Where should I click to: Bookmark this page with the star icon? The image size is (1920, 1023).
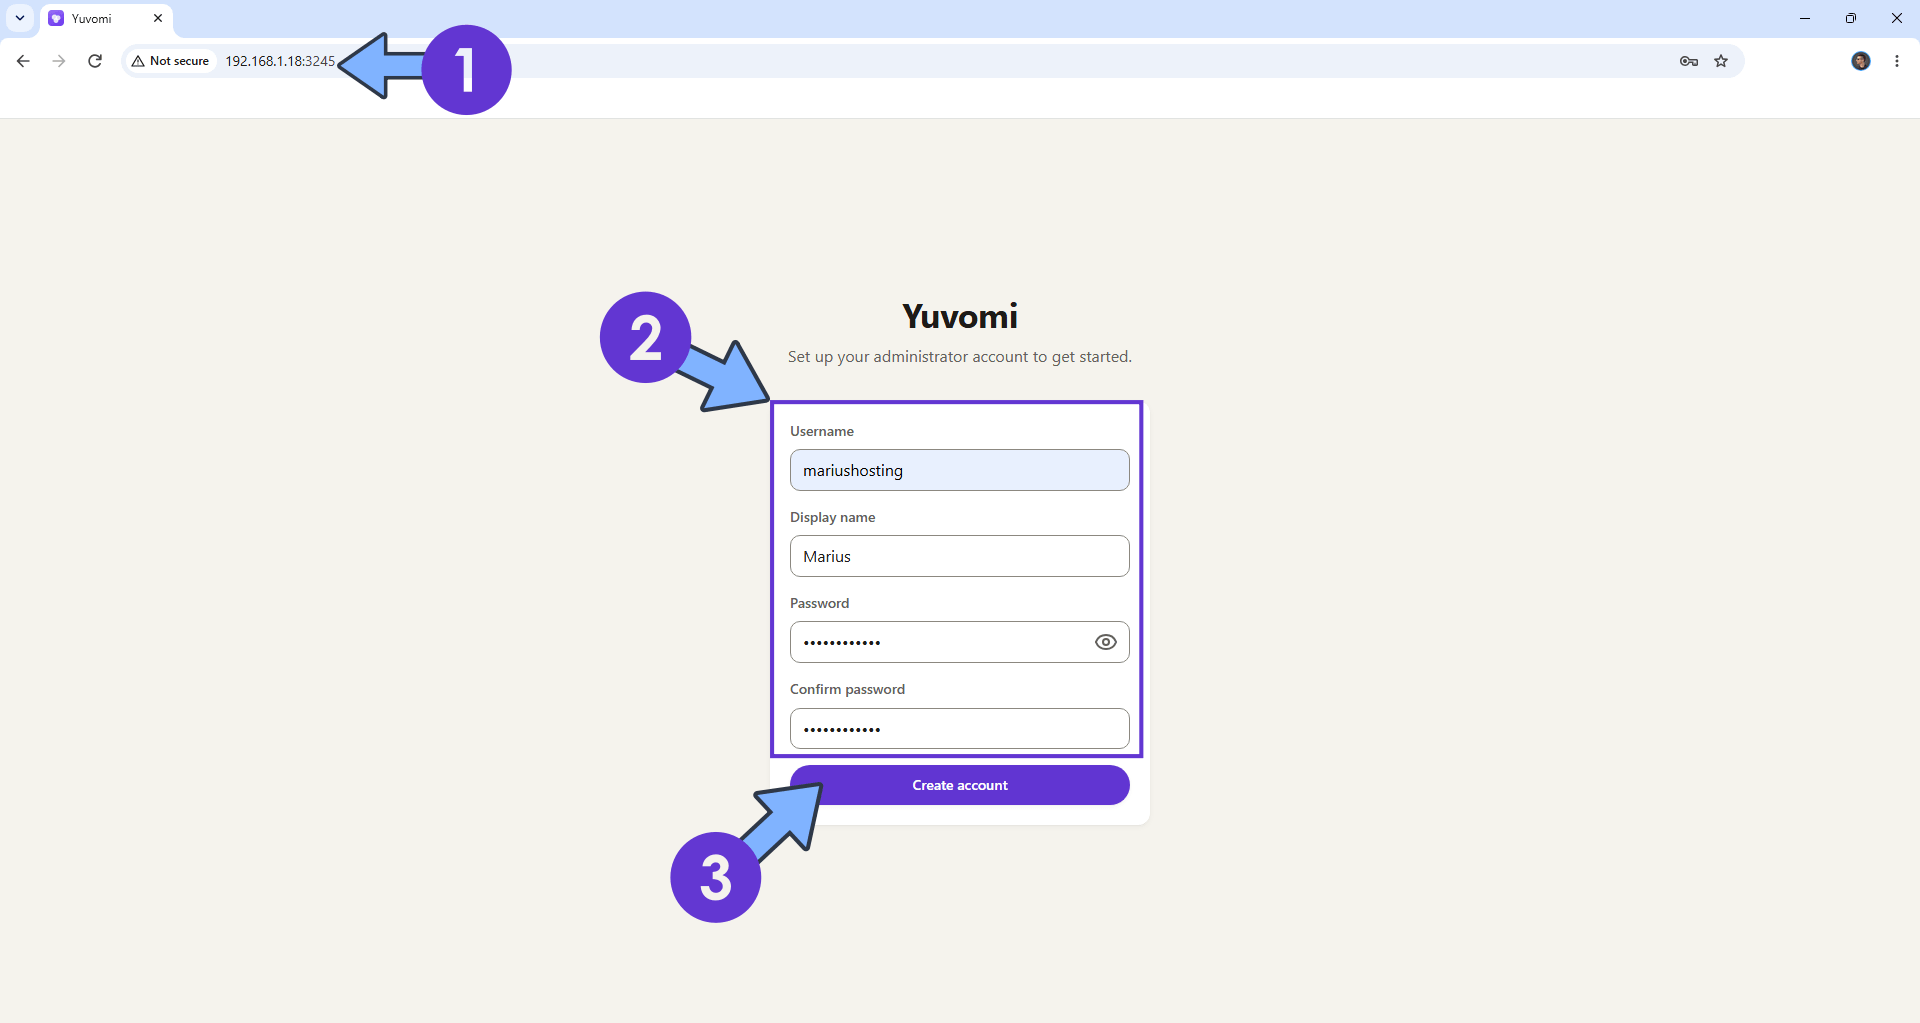[x=1721, y=61]
